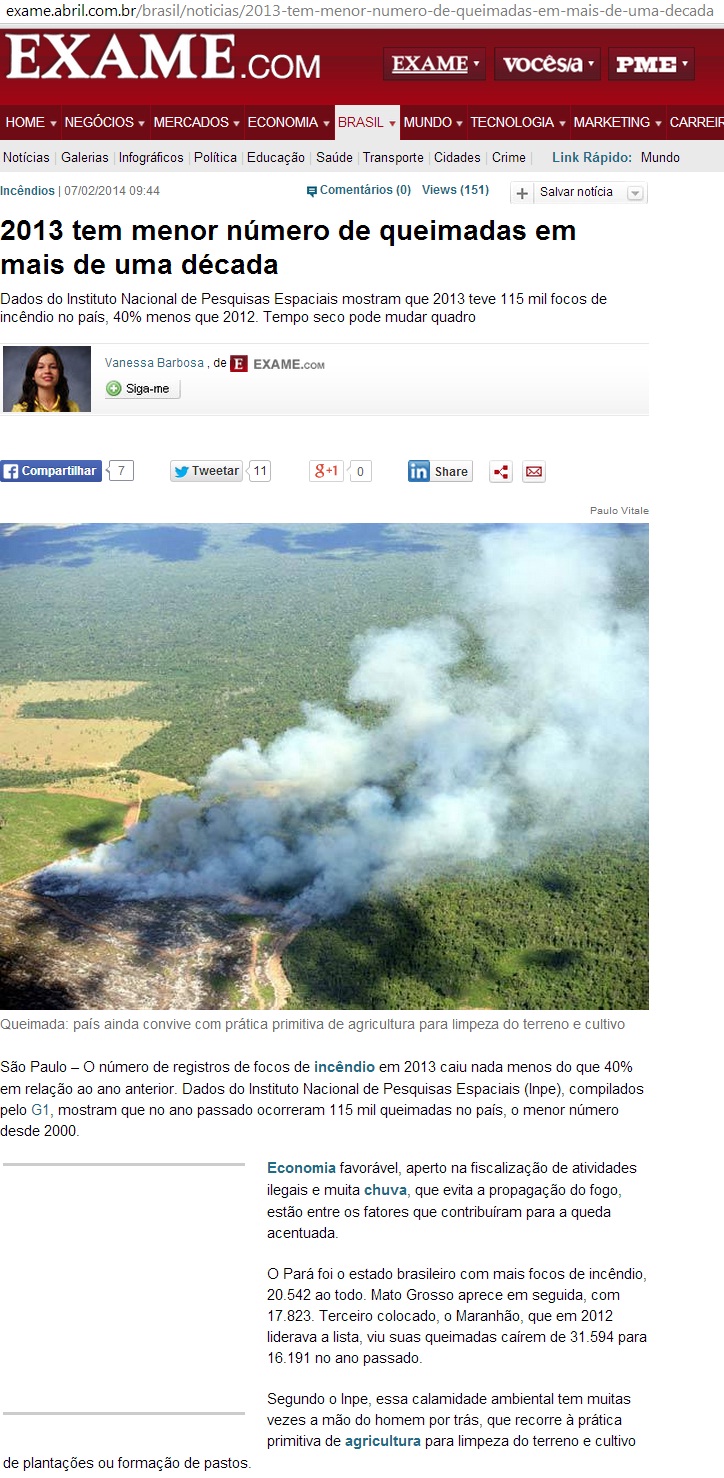Expand the Salvar notícia dropdown arrow

point(635,193)
